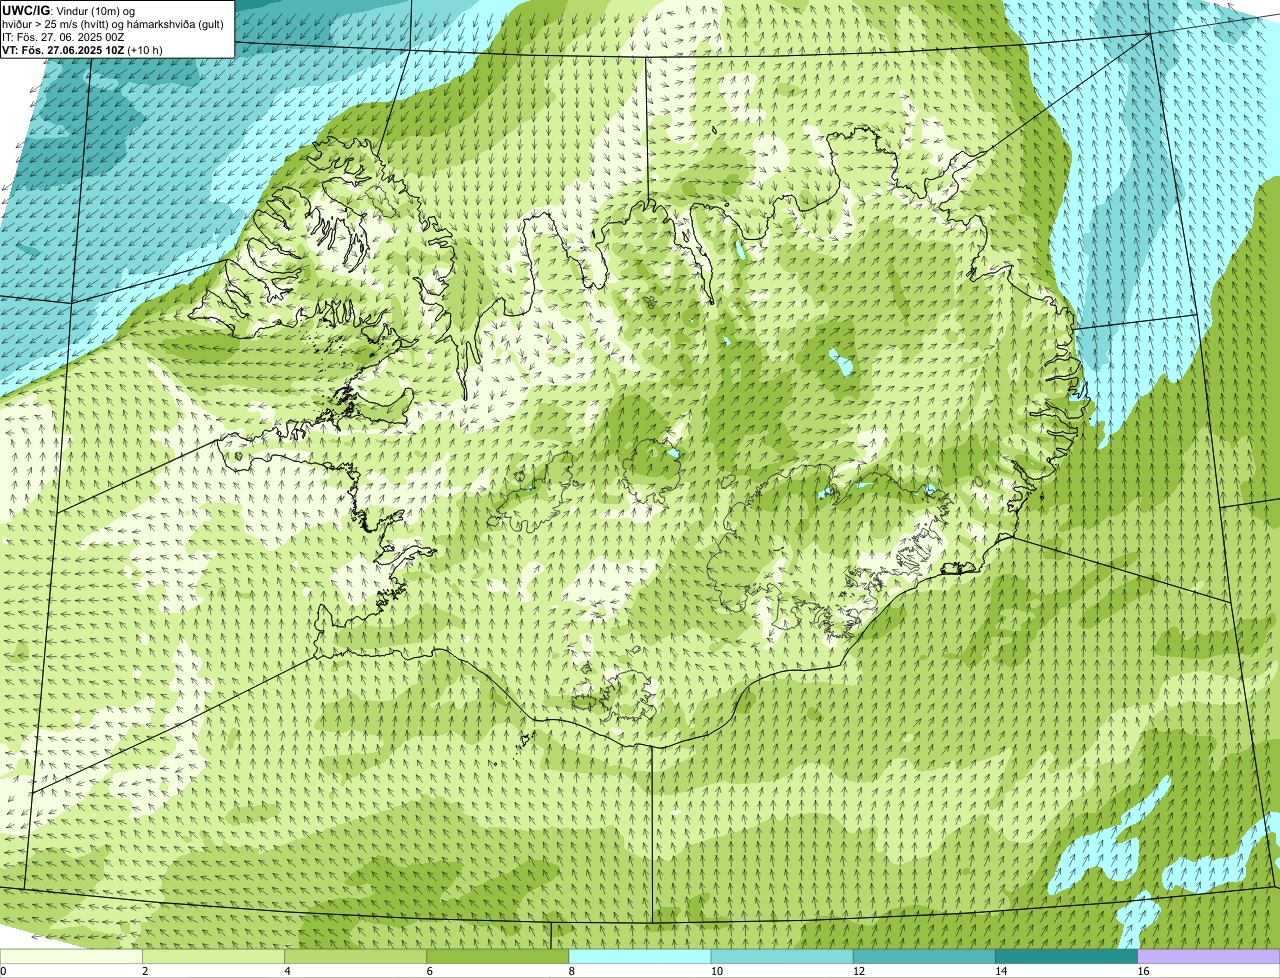Screen dimensions: 1280x978
Task: Click the 2–4 m/s light green legend swatch
Action: pos(213,956)
